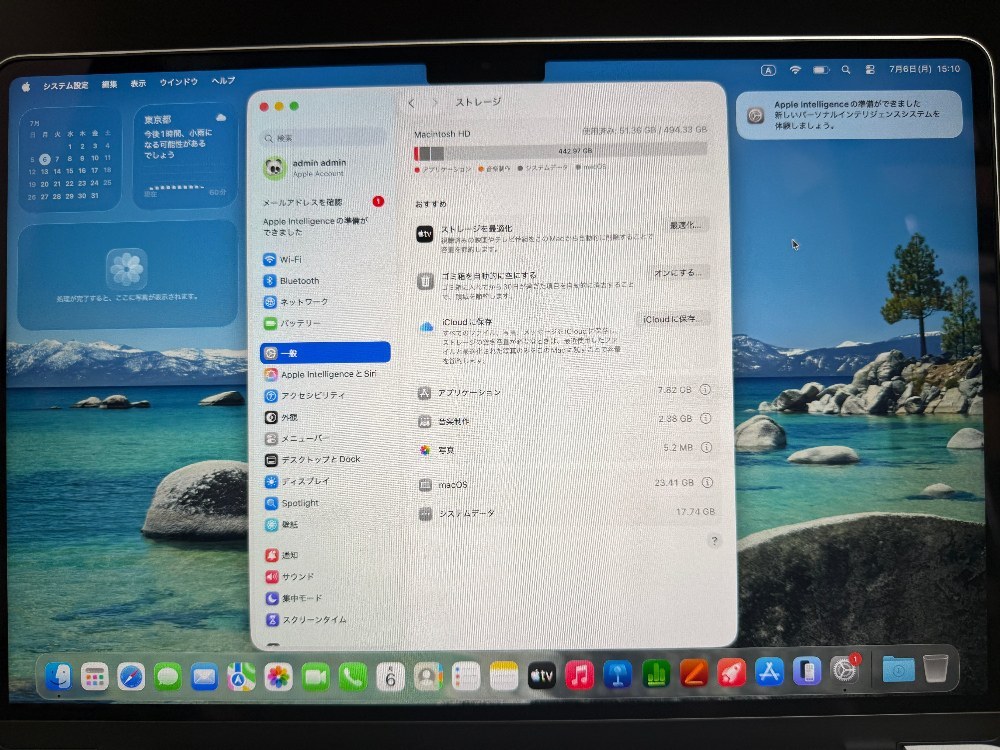Select Bluetooth in the sidebar
This screenshot has height=750, width=1000.
click(x=325, y=281)
